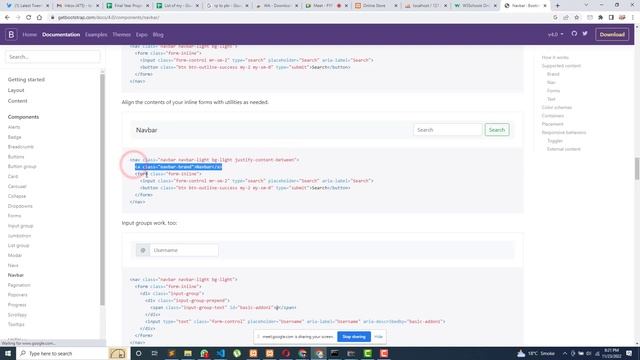Open the notification center icon
Screen dimensions: 640x360
[629, 353]
